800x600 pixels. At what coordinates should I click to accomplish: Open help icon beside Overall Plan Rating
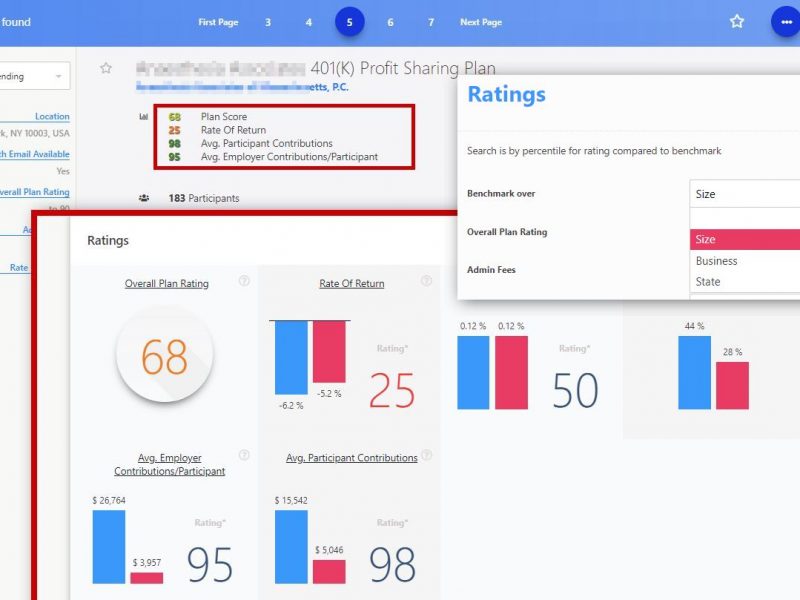244,282
